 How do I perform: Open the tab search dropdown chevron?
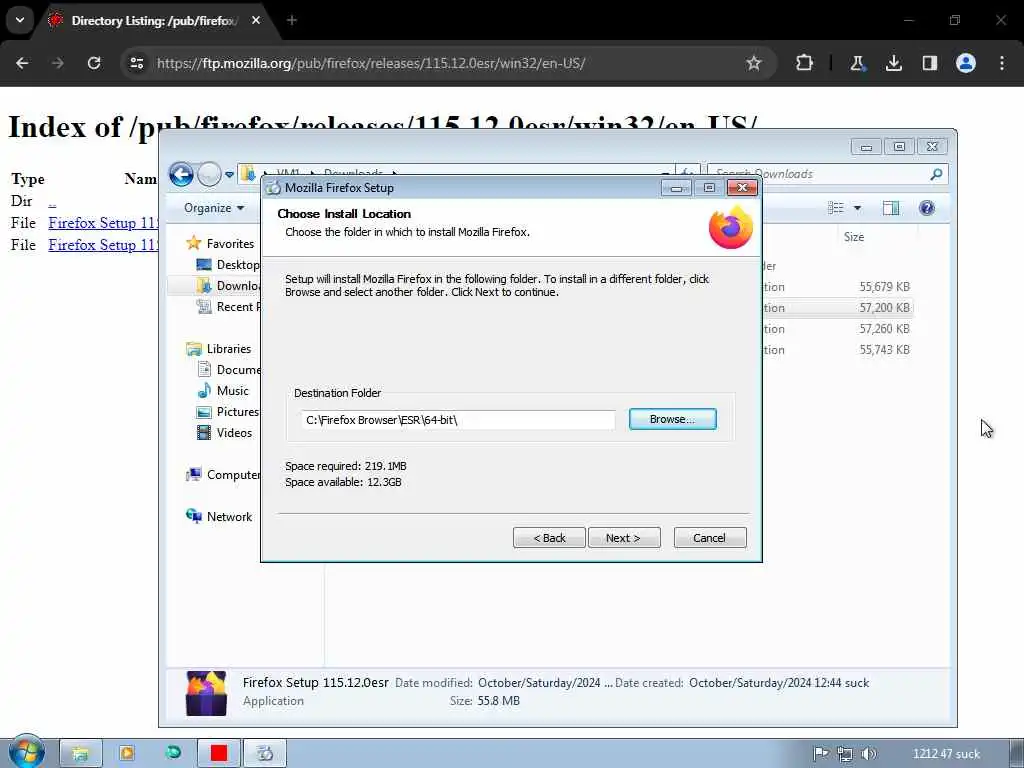tap(20, 20)
